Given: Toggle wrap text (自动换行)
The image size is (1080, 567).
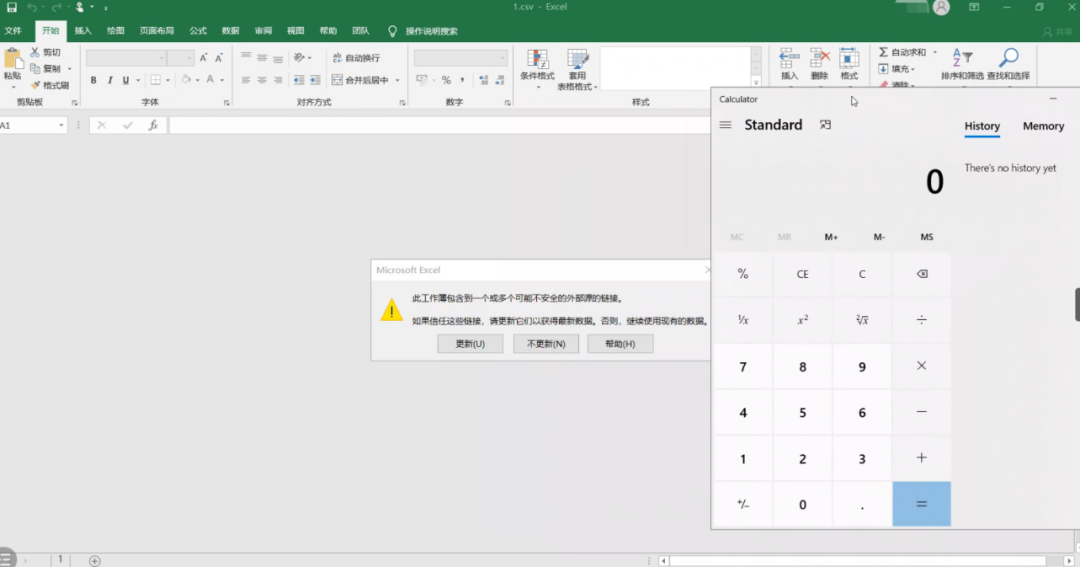Looking at the screenshot, I should 356,58.
